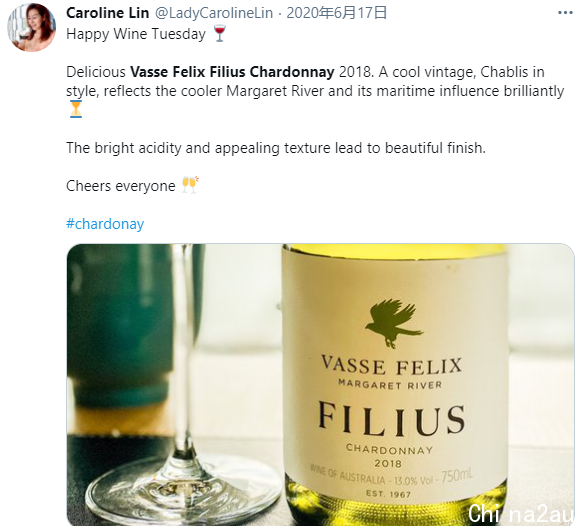The height and width of the screenshot is (526, 579).
Task: Click the China2au watermark
Action: coord(521,513)
